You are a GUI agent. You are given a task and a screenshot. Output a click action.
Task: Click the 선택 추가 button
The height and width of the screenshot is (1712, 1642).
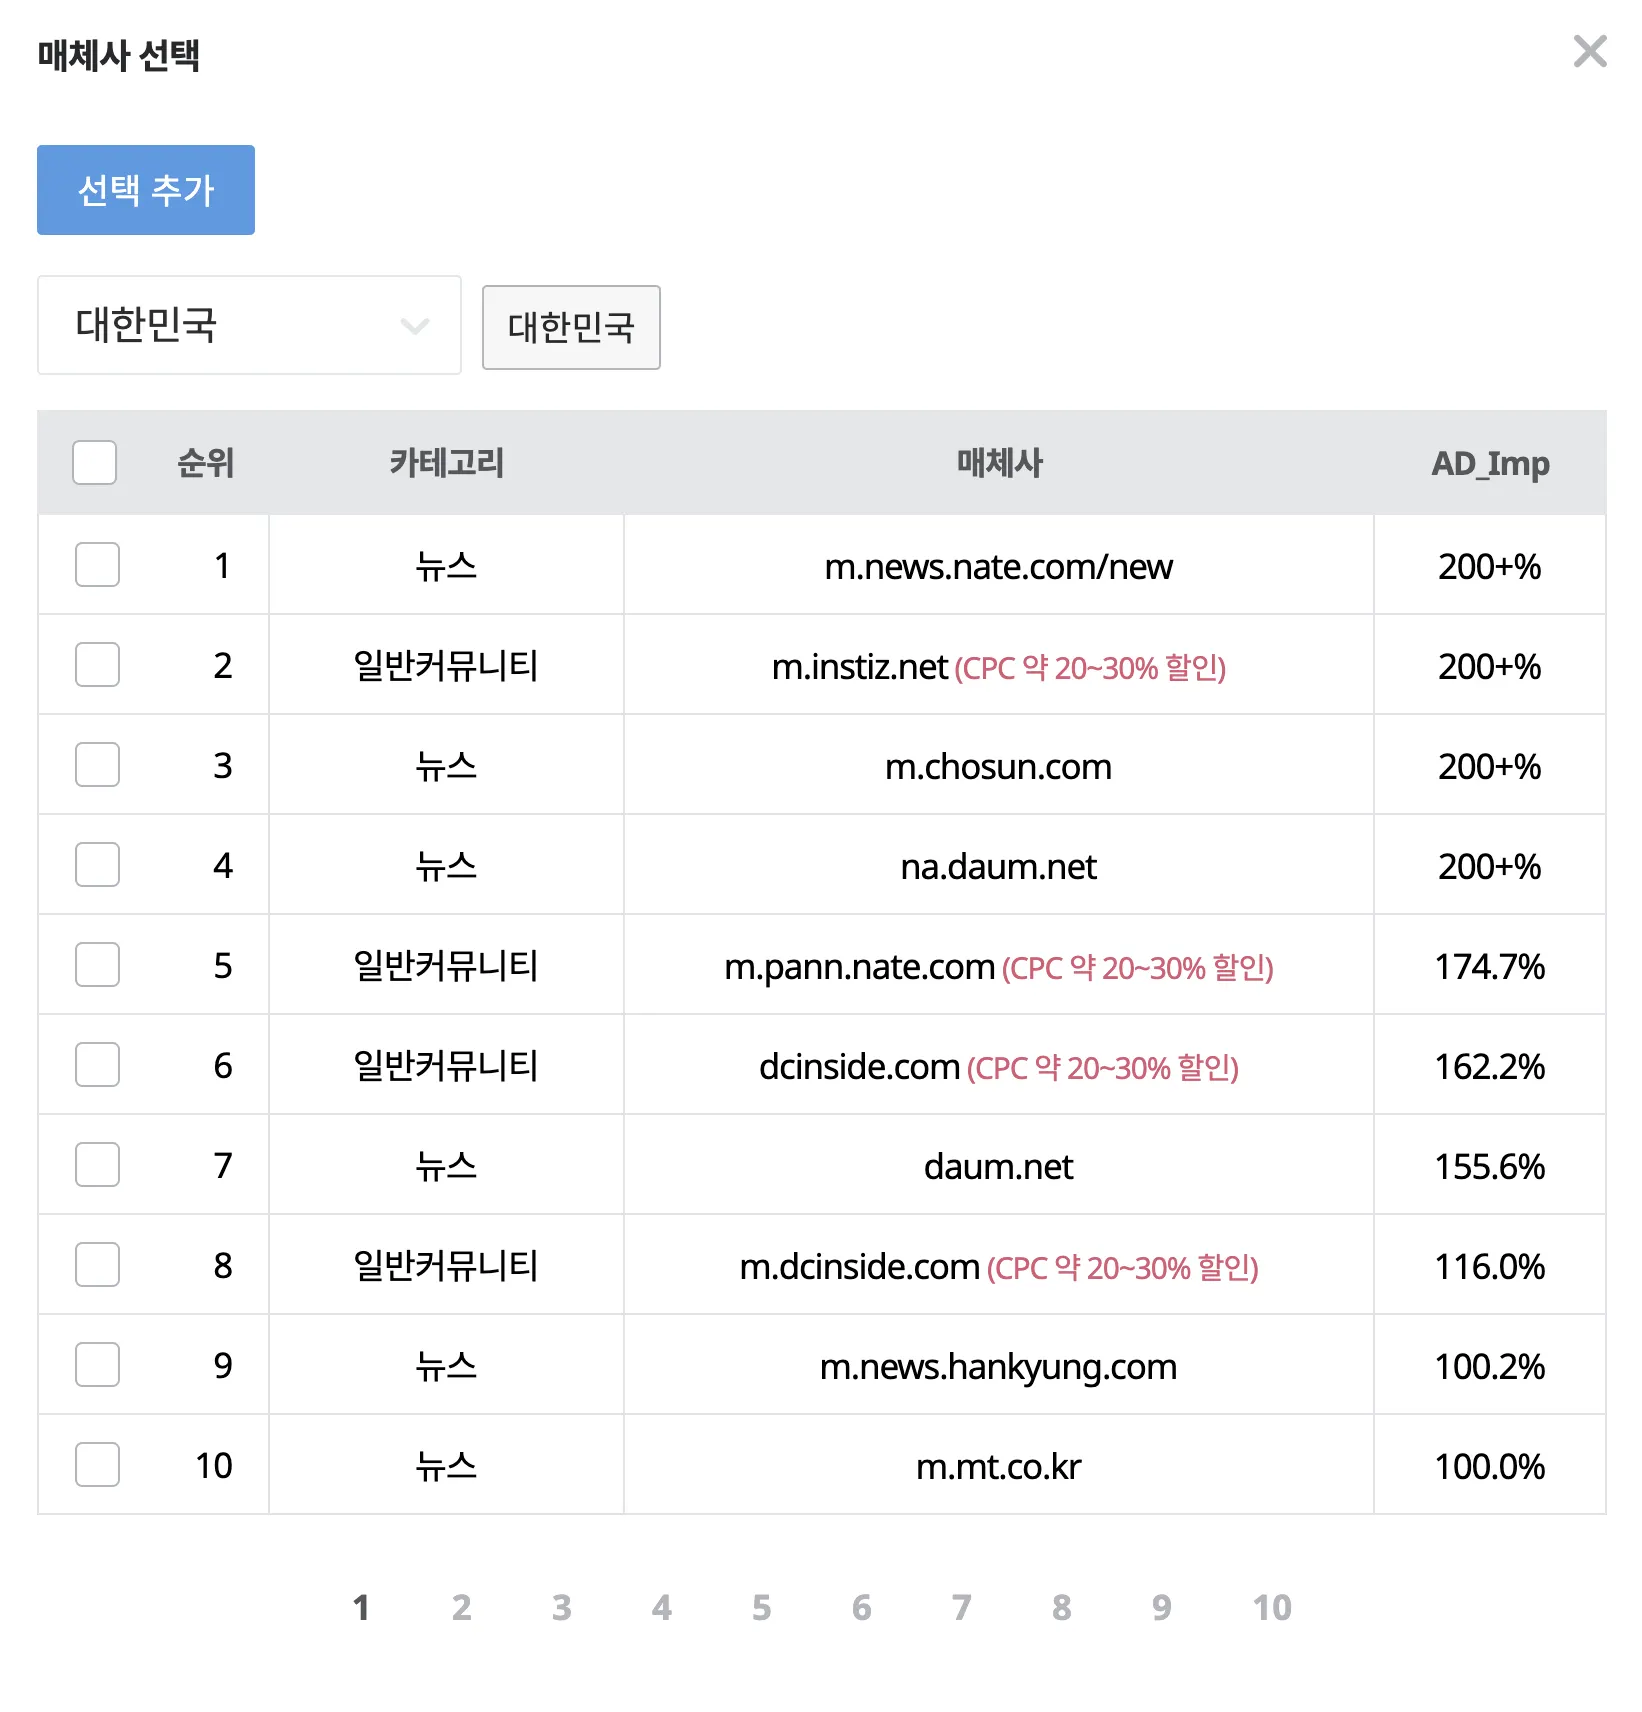(146, 190)
